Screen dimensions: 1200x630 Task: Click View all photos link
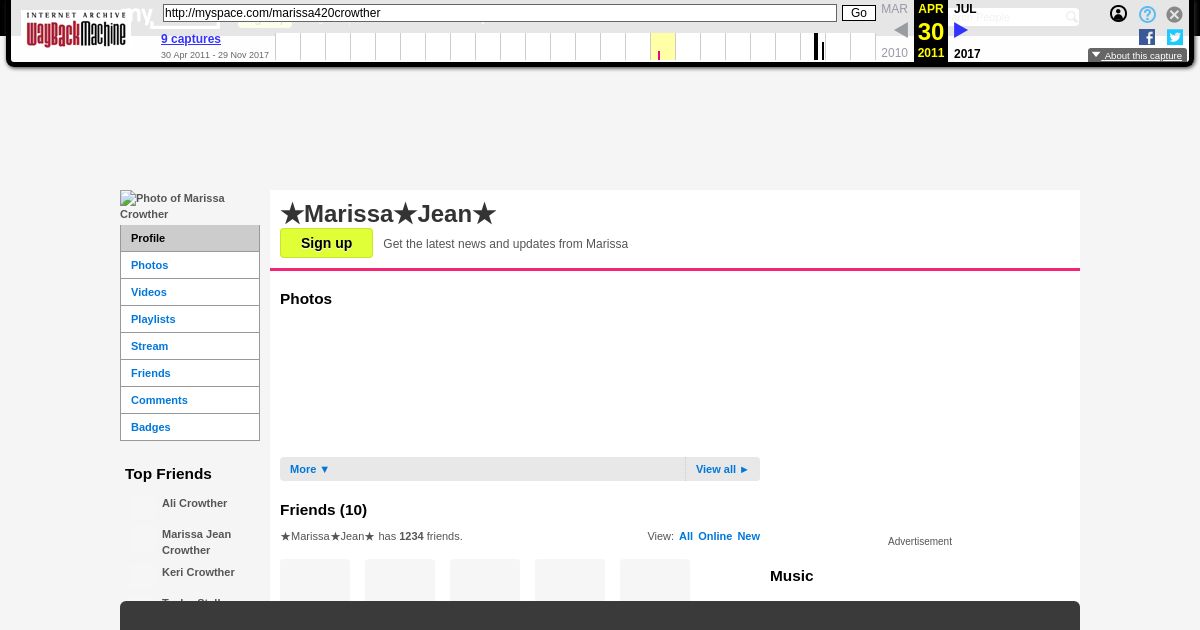(x=722, y=469)
